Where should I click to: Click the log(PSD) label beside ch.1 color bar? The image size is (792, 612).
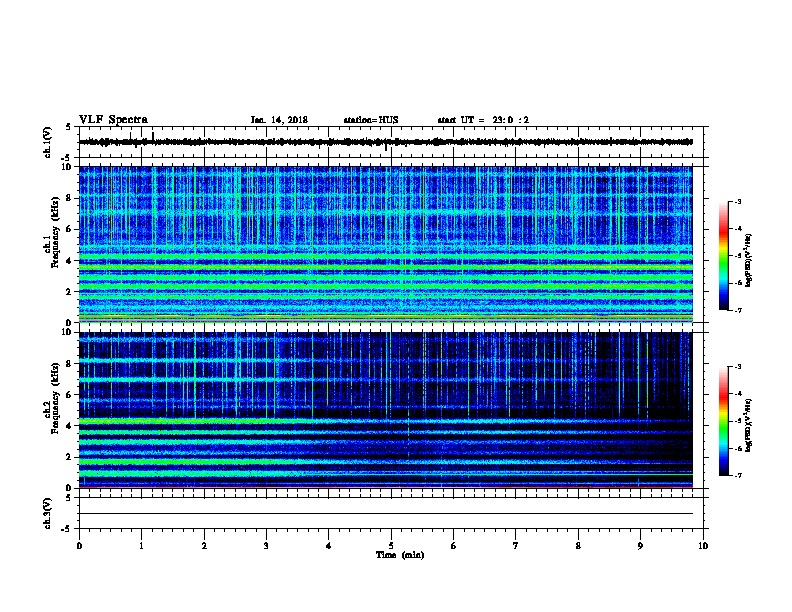(x=748, y=260)
